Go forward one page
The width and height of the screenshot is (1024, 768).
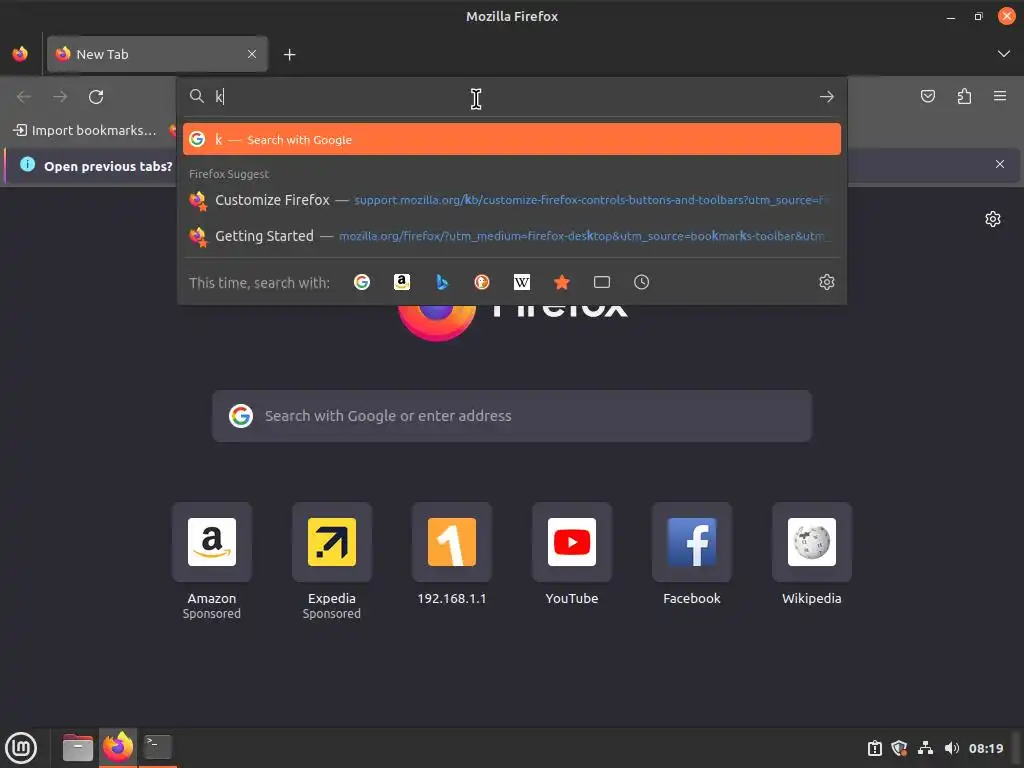click(x=60, y=97)
